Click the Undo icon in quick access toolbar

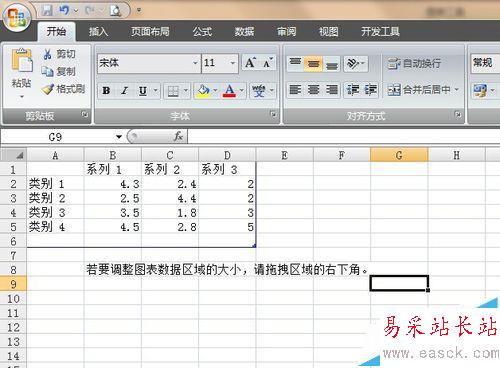pyautogui.click(x=64, y=10)
